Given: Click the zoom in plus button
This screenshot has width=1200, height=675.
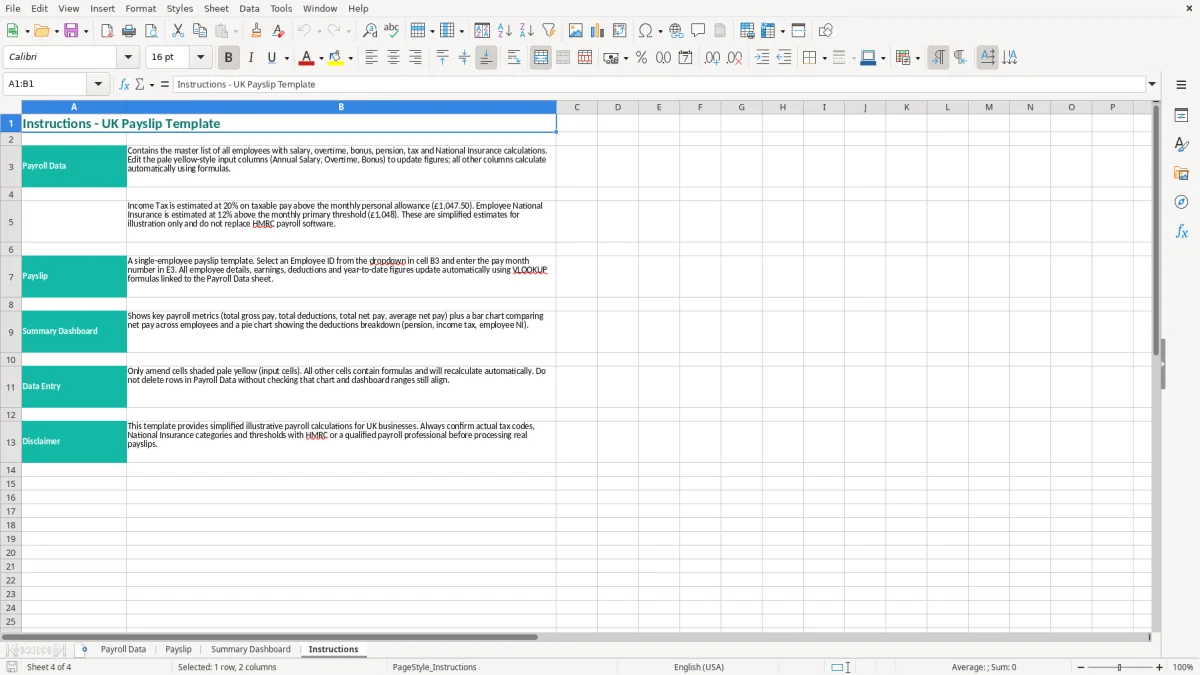Looking at the screenshot, I should tap(1160, 667).
